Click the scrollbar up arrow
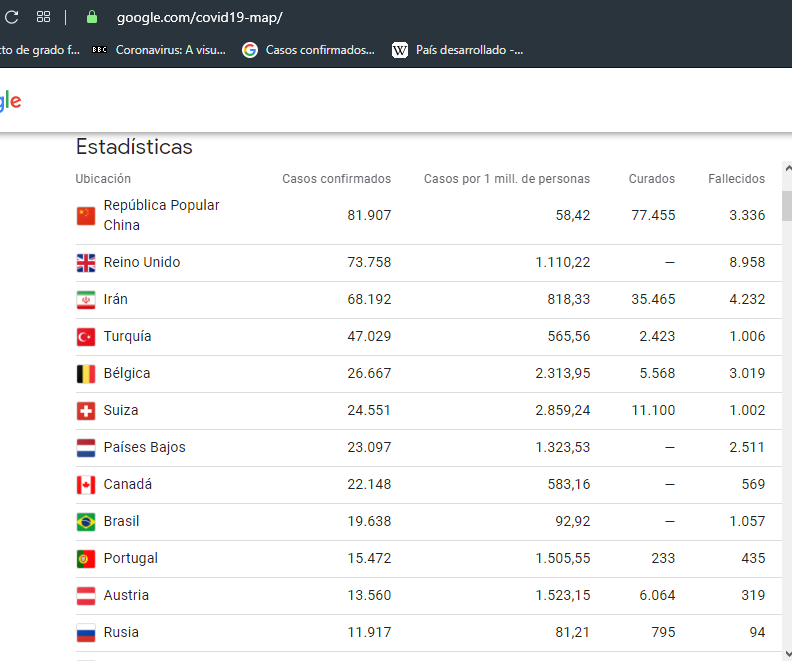Screen dimensions: 792x664 coord(787,169)
